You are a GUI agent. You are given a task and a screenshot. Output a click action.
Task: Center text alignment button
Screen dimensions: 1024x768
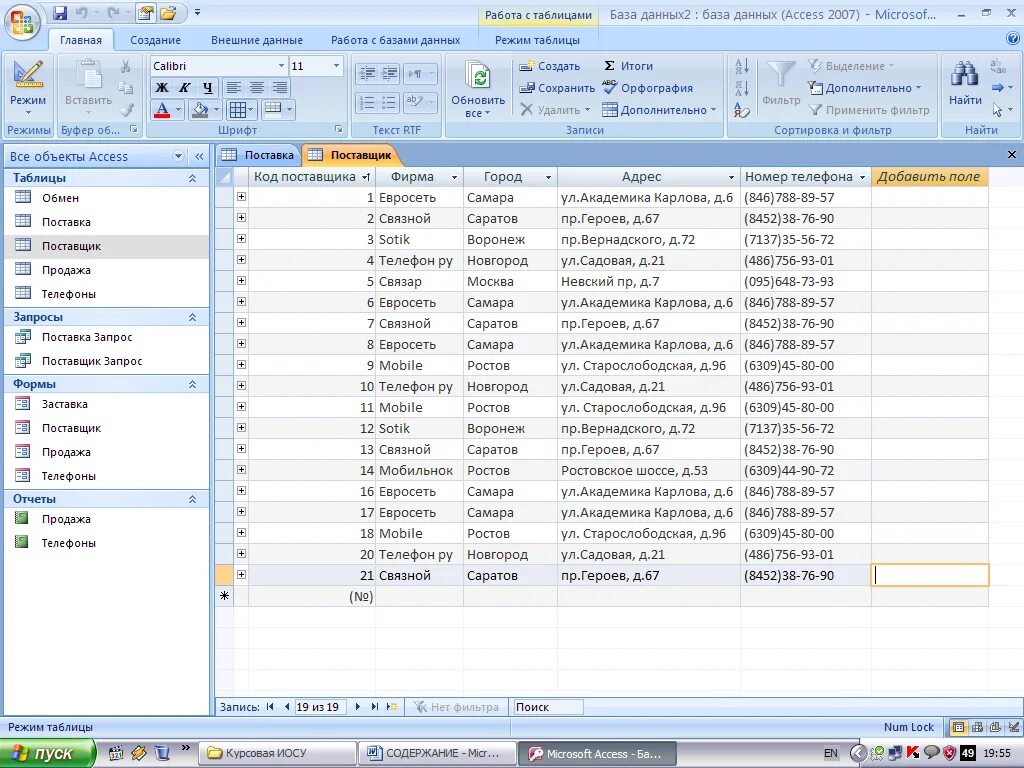click(257, 88)
